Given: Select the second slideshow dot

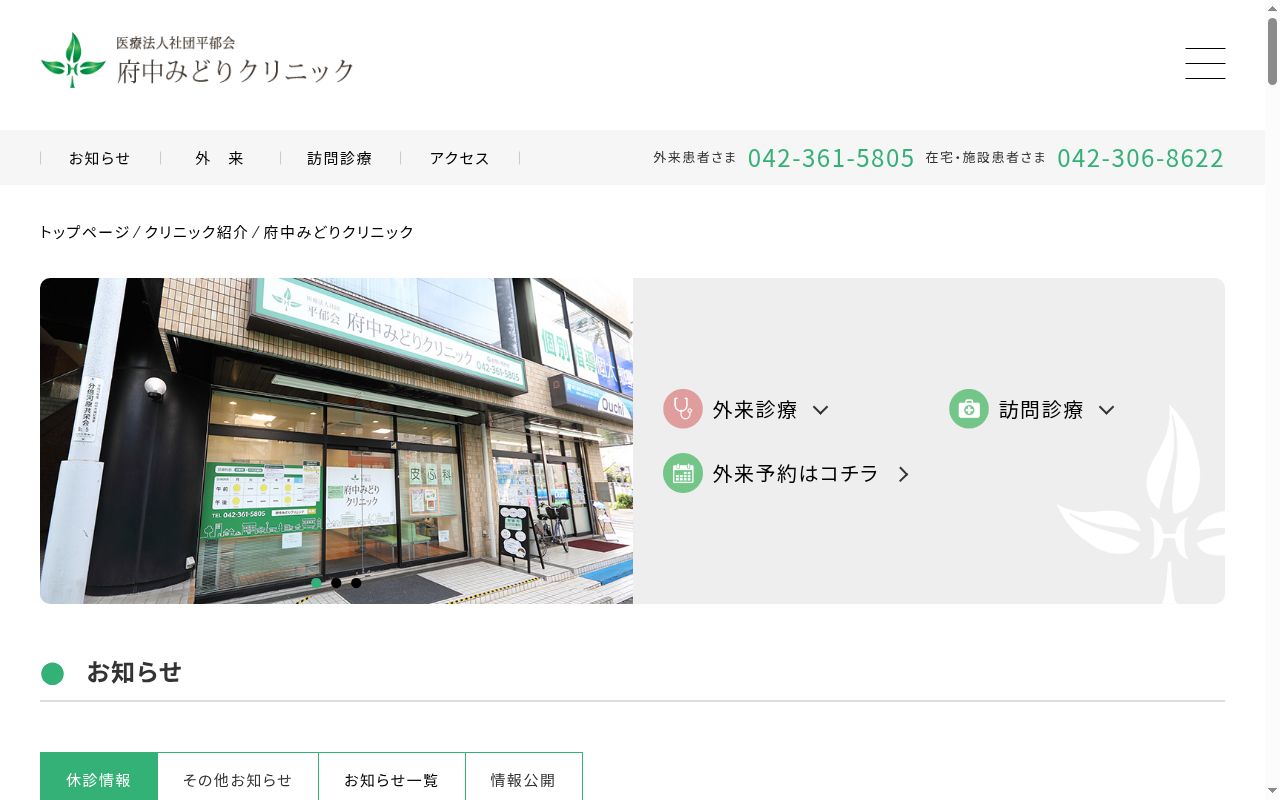Looking at the screenshot, I should click(x=336, y=583).
